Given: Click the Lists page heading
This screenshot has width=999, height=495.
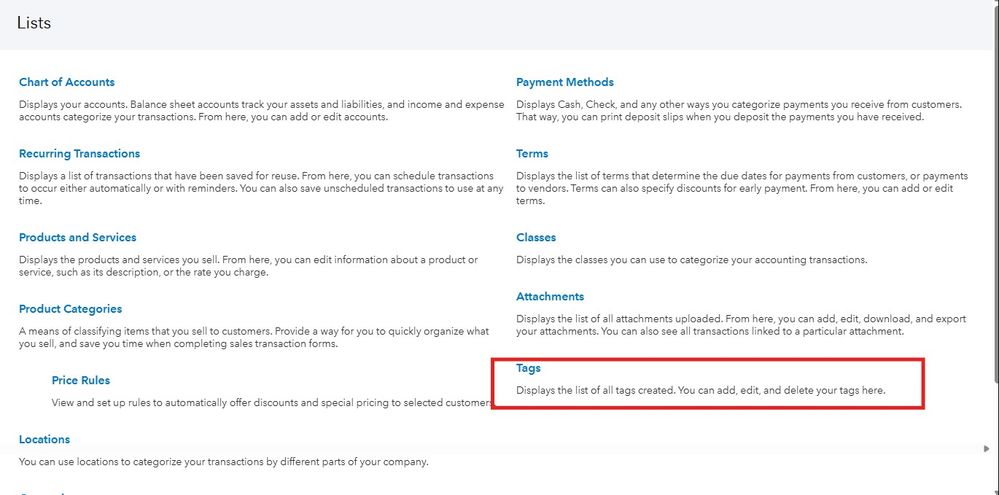Looking at the screenshot, I should 34,23.
